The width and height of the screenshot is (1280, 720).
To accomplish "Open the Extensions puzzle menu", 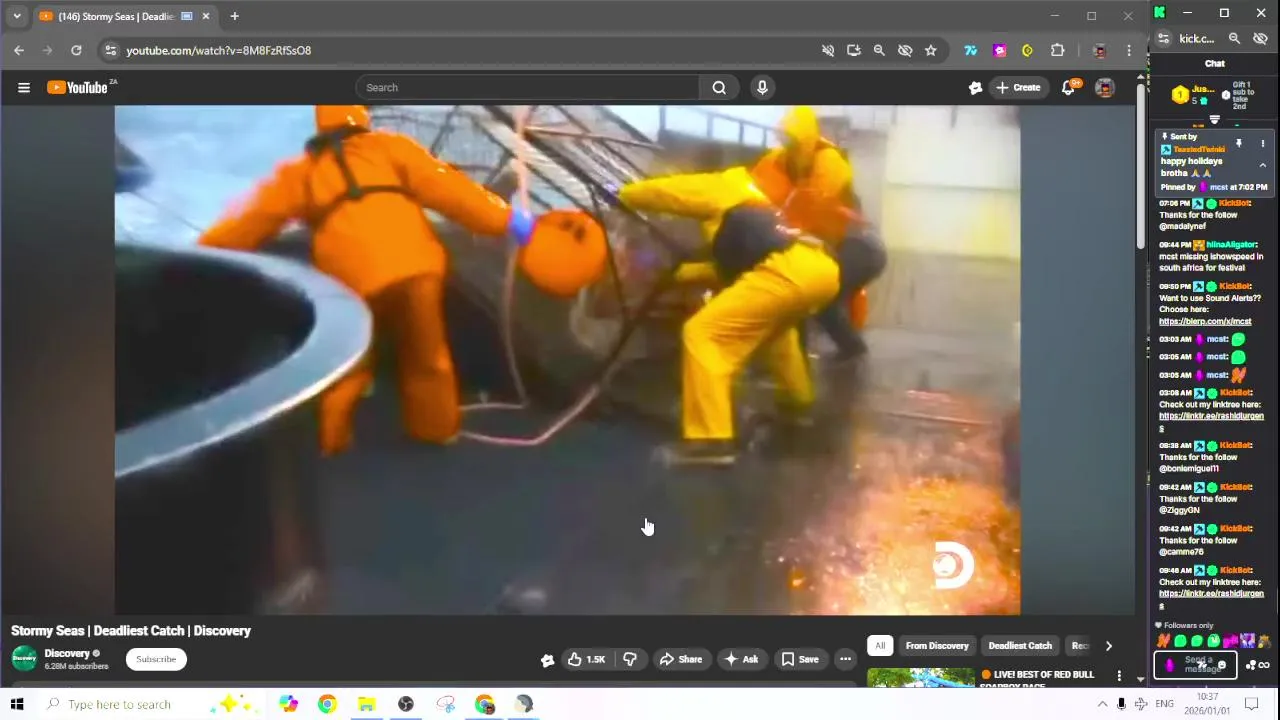I will click(x=1057, y=50).
